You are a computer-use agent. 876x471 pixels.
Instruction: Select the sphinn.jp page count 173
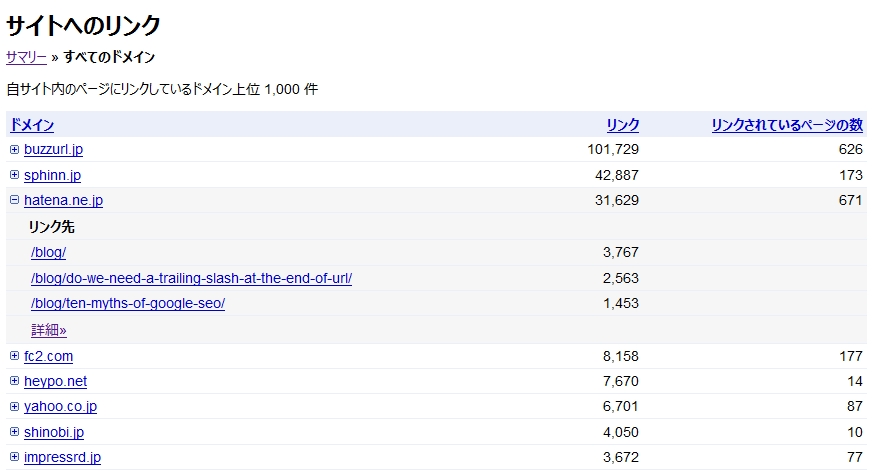pos(851,175)
